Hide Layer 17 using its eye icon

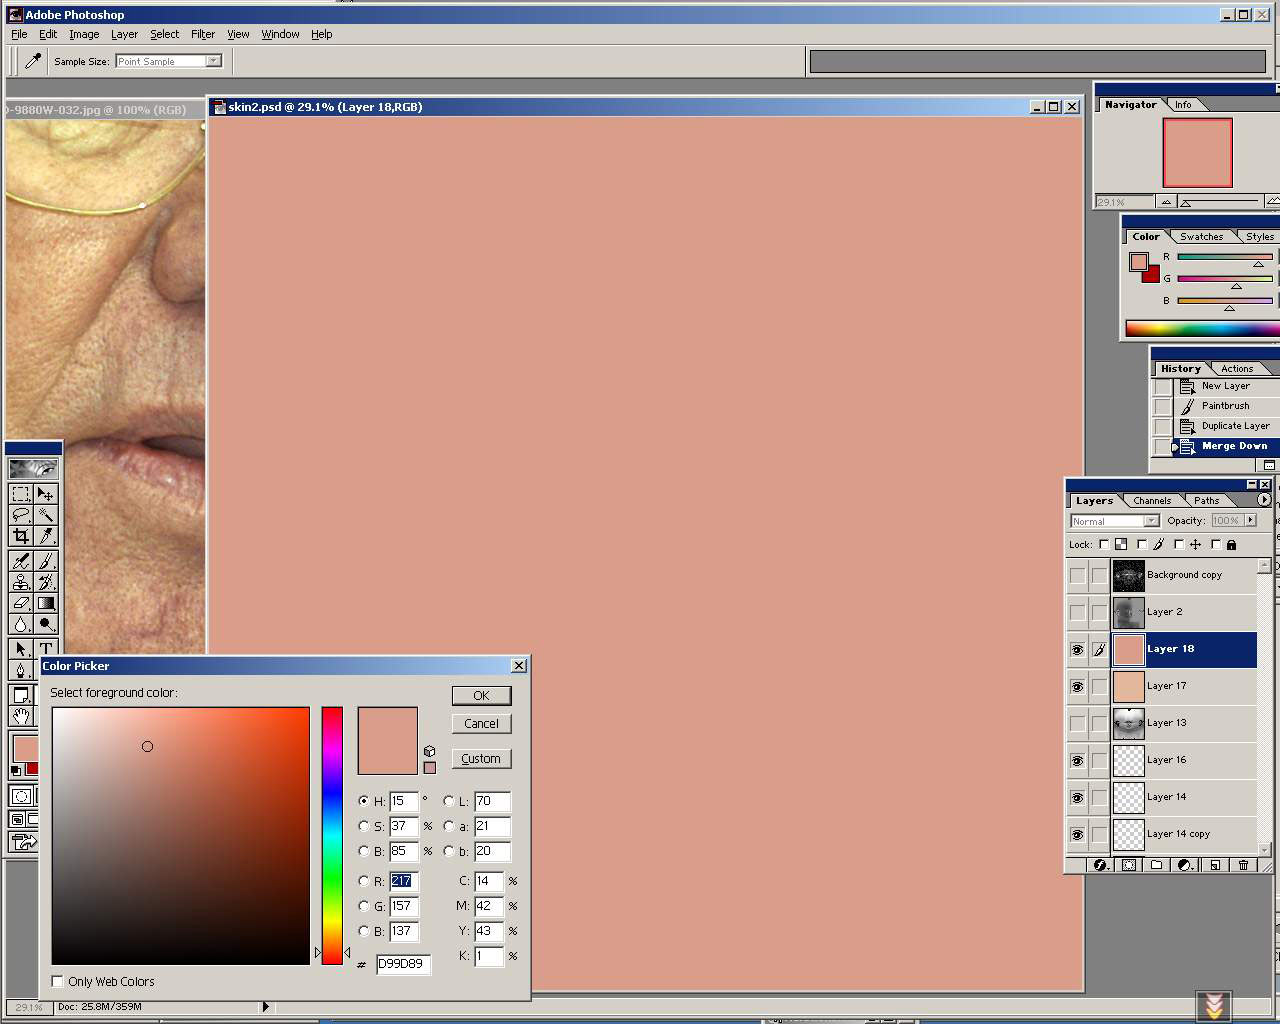pos(1077,687)
